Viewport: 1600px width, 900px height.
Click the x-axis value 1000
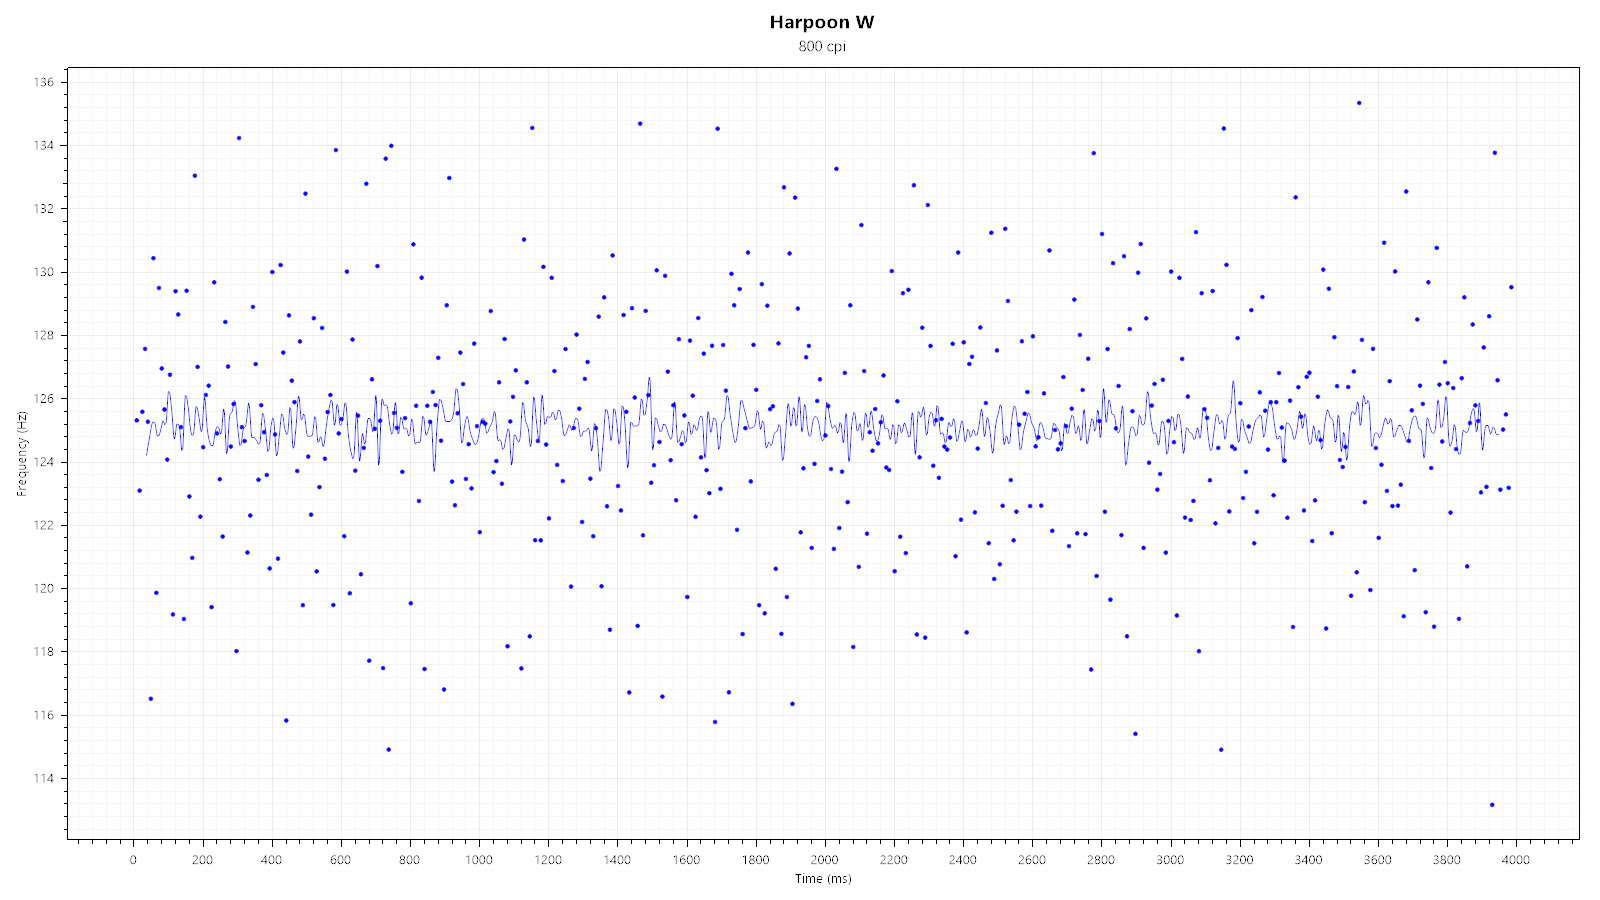(479, 859)
